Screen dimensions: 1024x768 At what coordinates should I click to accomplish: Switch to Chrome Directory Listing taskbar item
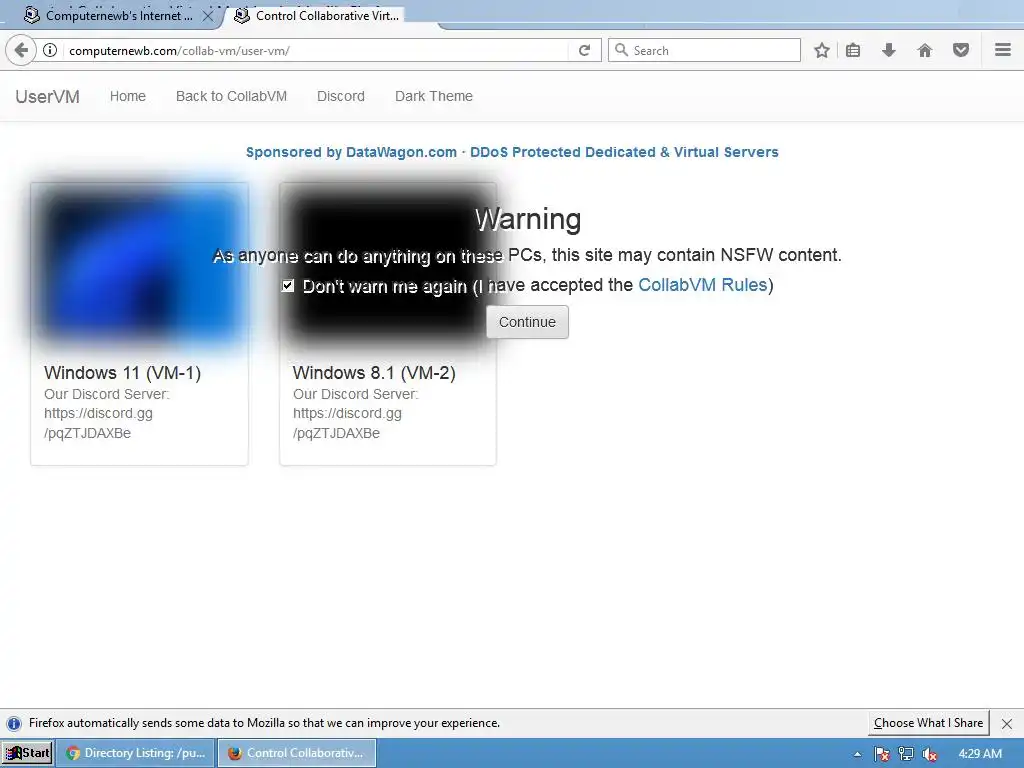click(135, 753)
